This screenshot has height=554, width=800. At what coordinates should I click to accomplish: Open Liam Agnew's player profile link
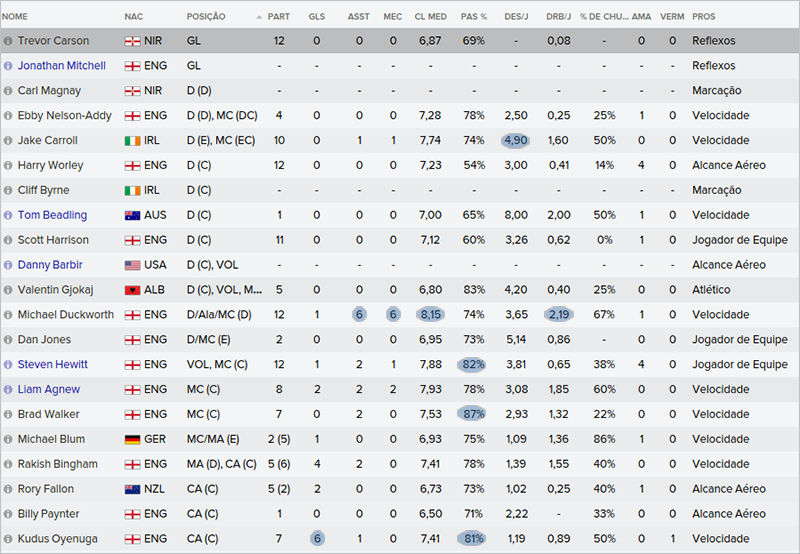click(48, 390)
